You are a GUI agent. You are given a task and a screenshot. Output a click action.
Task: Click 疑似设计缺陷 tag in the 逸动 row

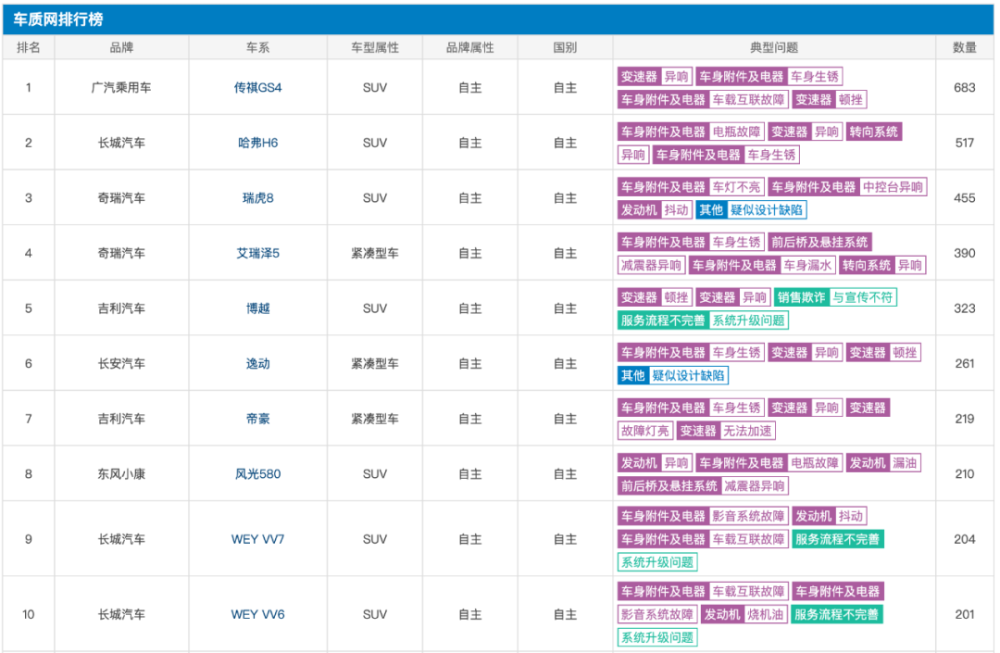click(x=688, y=376)
